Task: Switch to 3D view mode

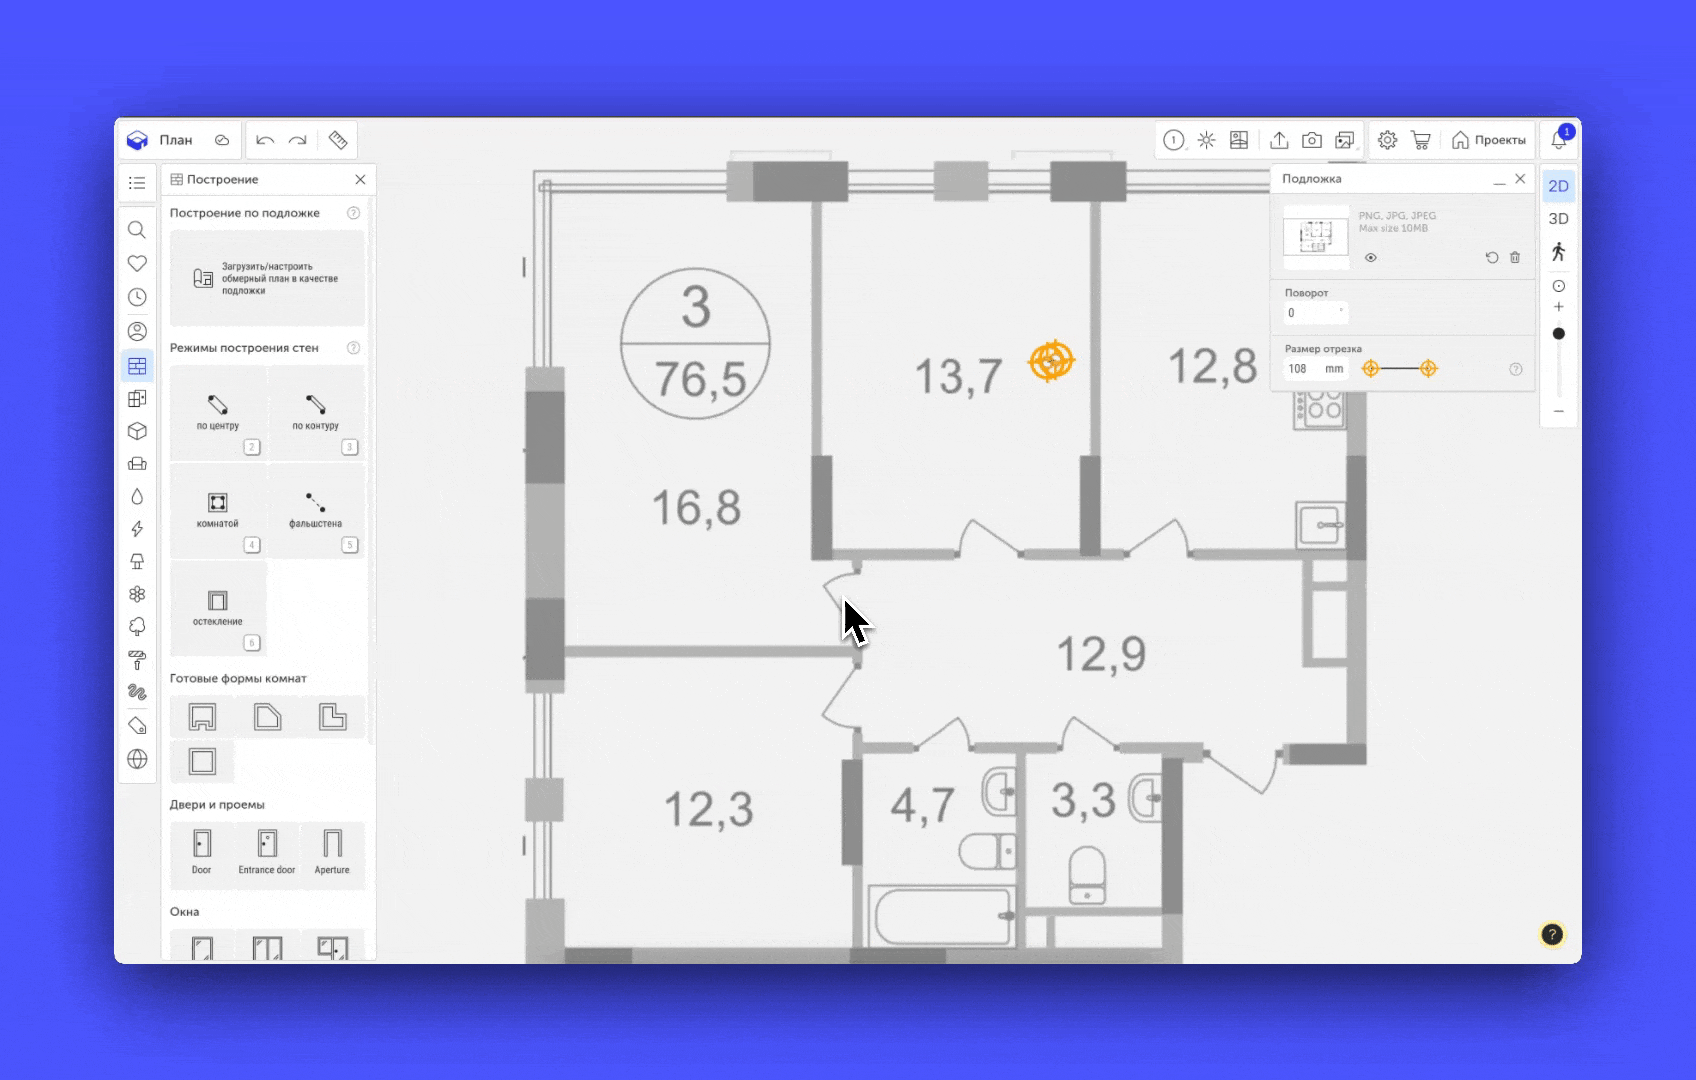Action: pos(1558,219)
